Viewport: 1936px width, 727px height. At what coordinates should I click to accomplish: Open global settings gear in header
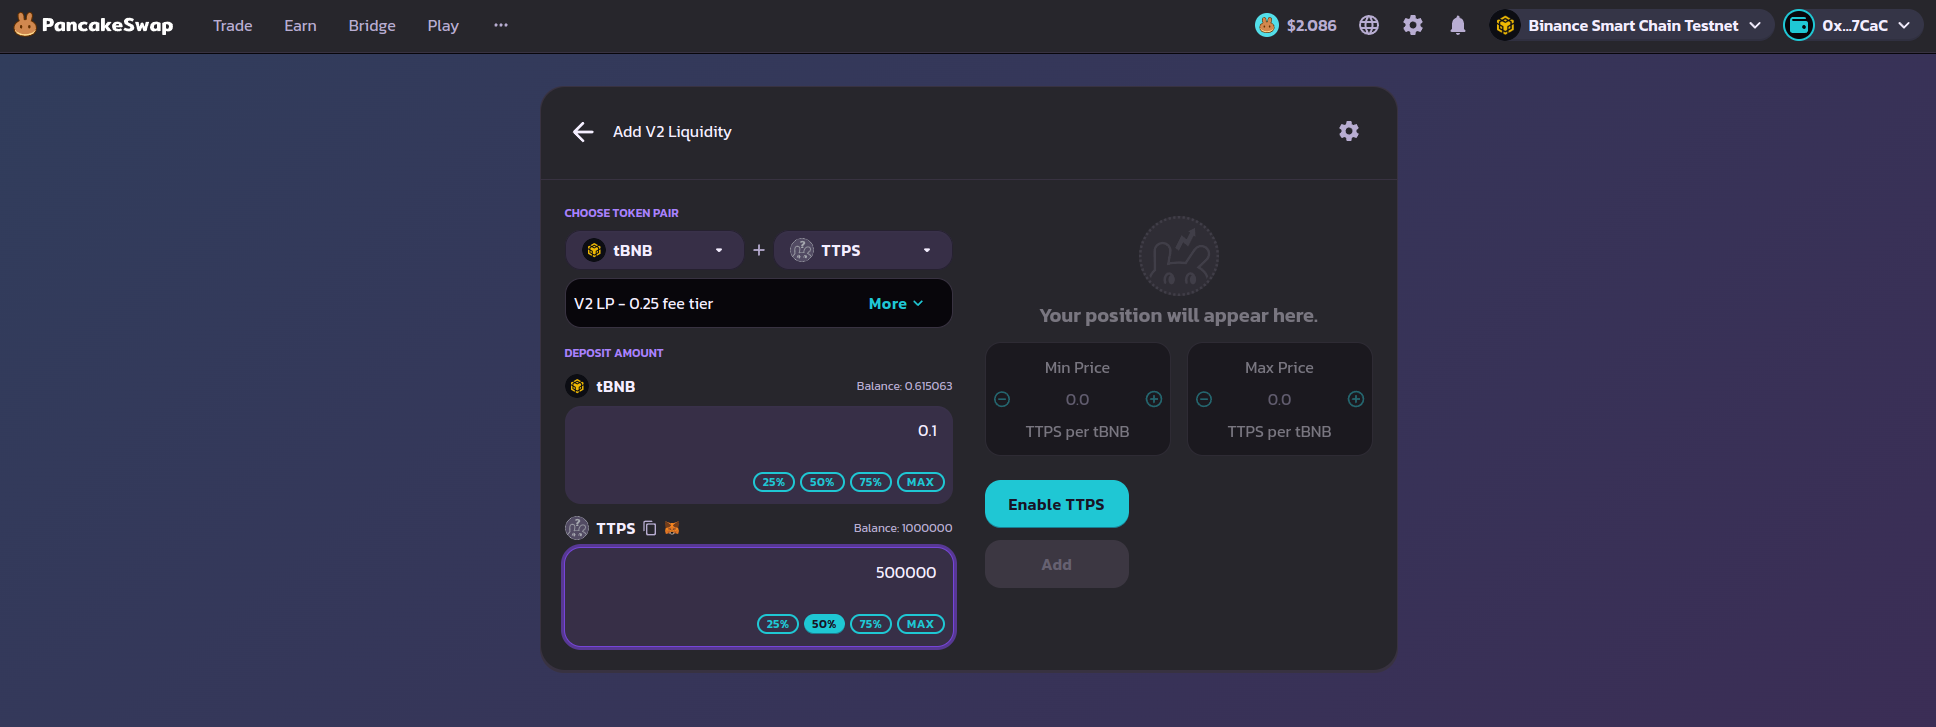click(x=1413, y=25)
